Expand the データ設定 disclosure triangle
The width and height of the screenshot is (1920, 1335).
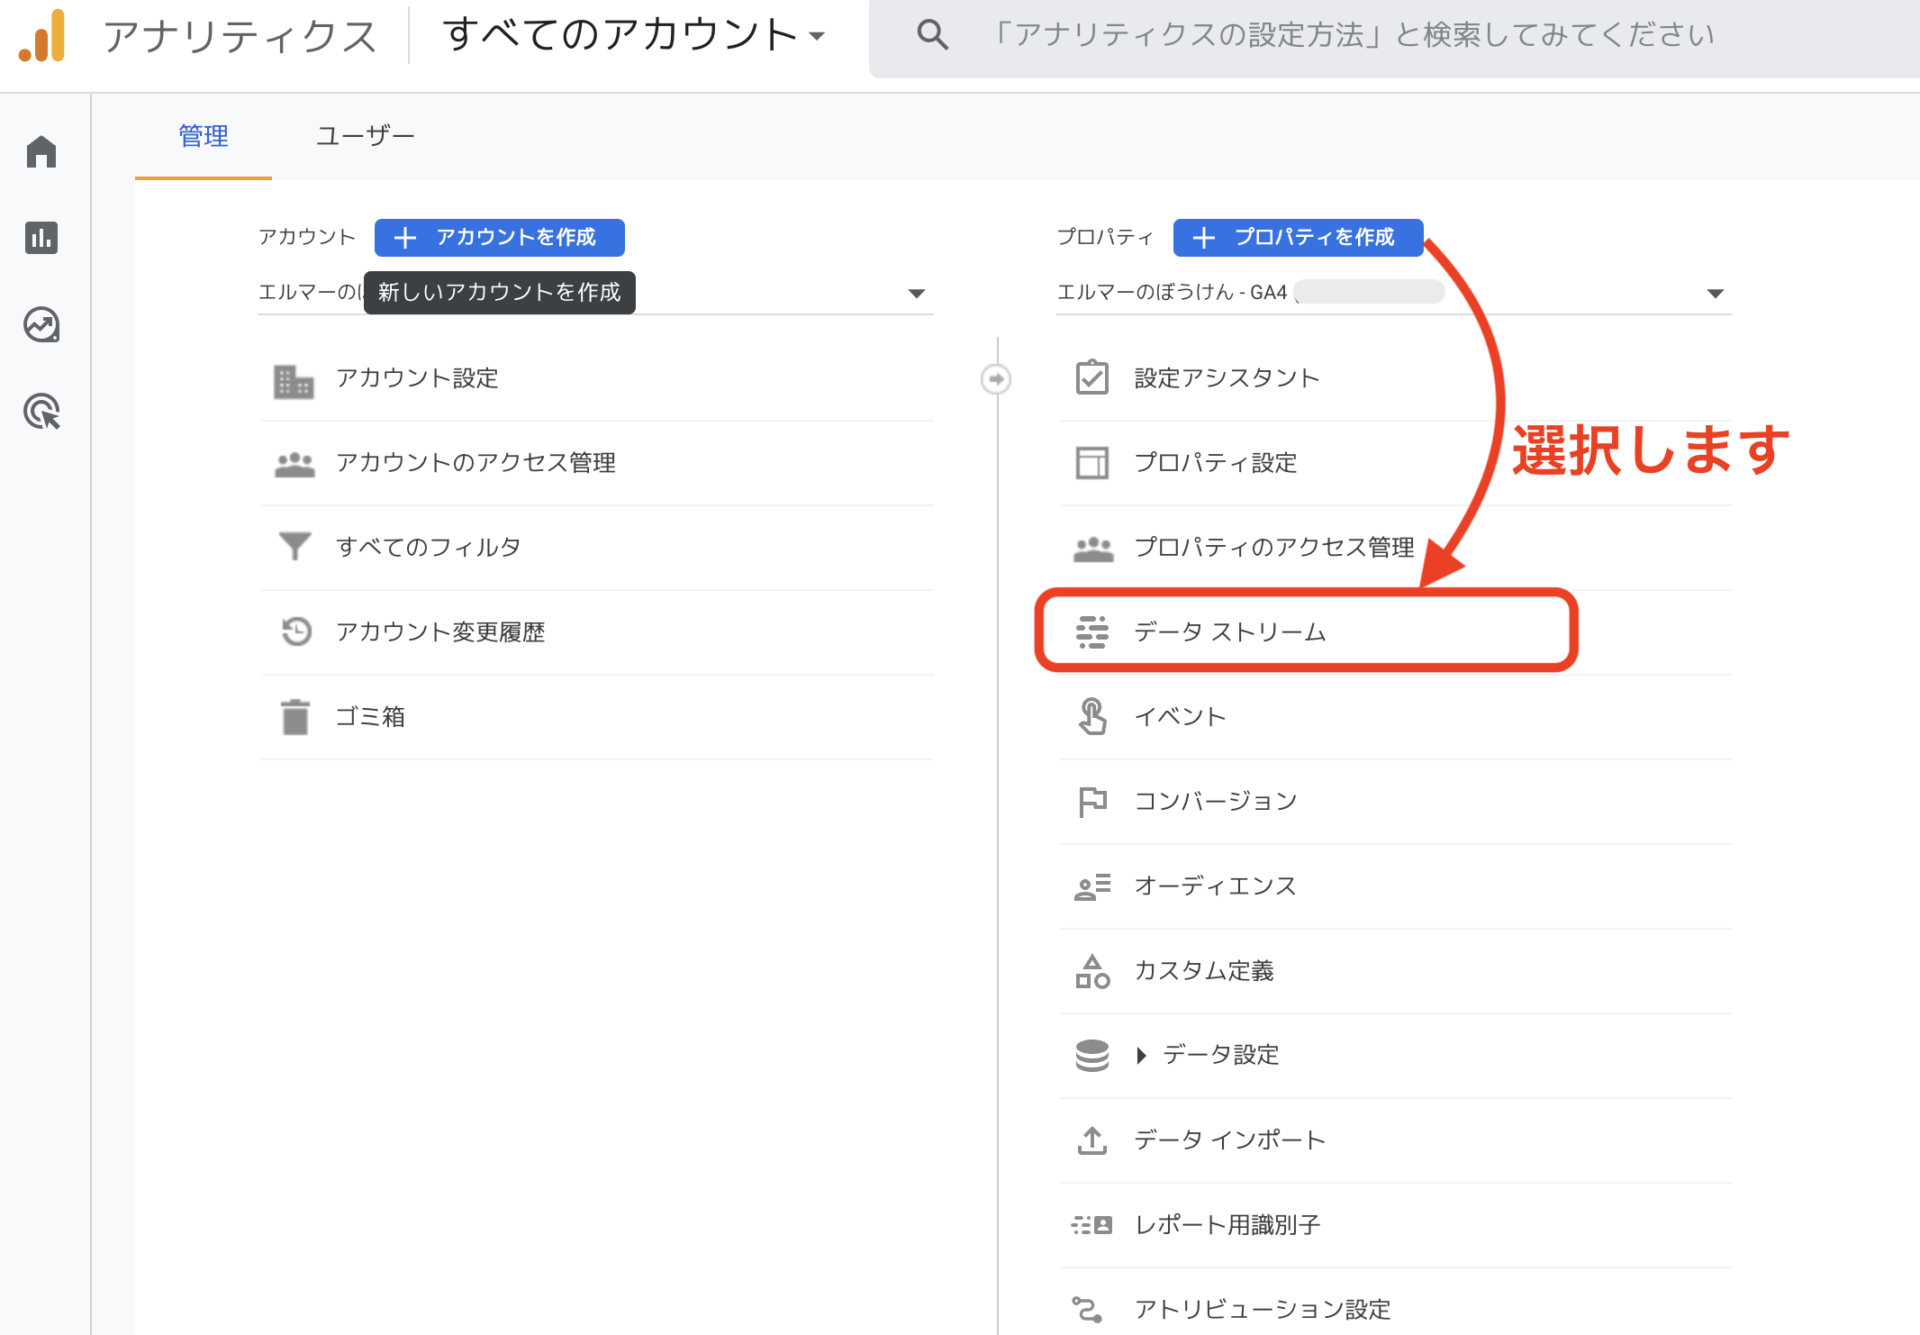tap(1141, 1055)
